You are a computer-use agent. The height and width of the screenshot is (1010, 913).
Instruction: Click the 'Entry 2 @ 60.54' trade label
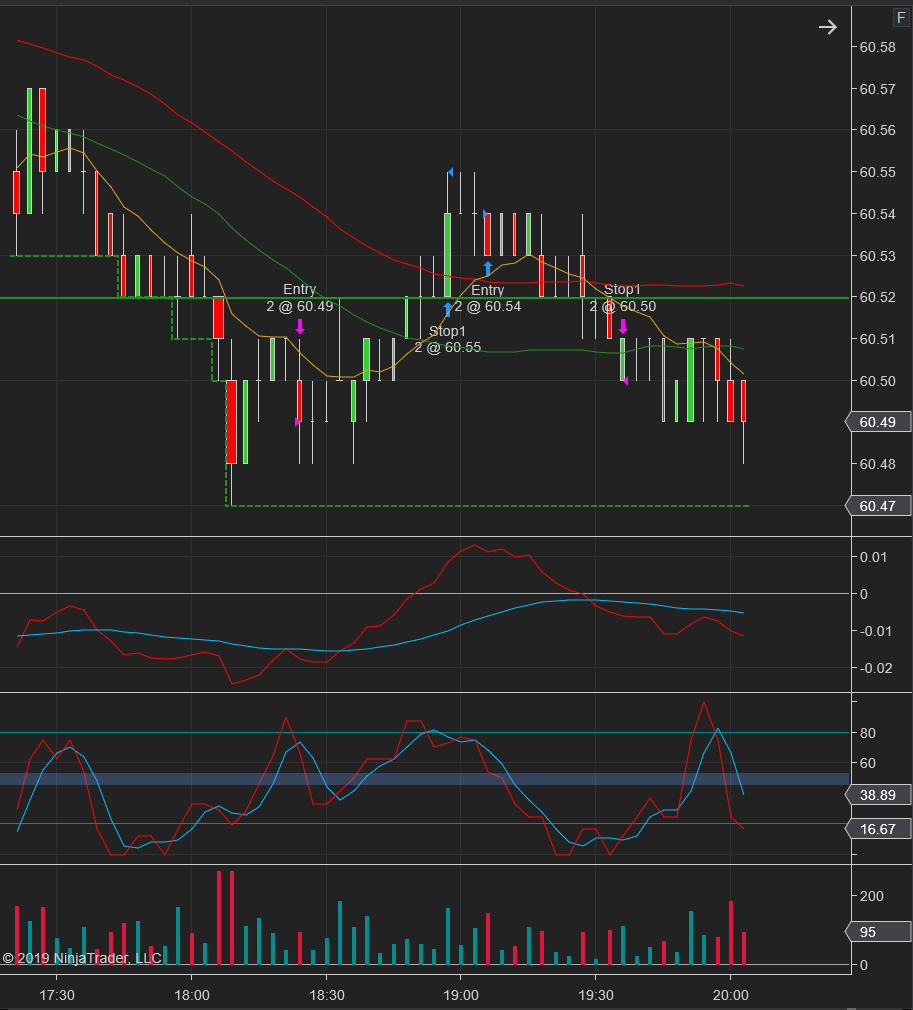(x=488, y=298)
